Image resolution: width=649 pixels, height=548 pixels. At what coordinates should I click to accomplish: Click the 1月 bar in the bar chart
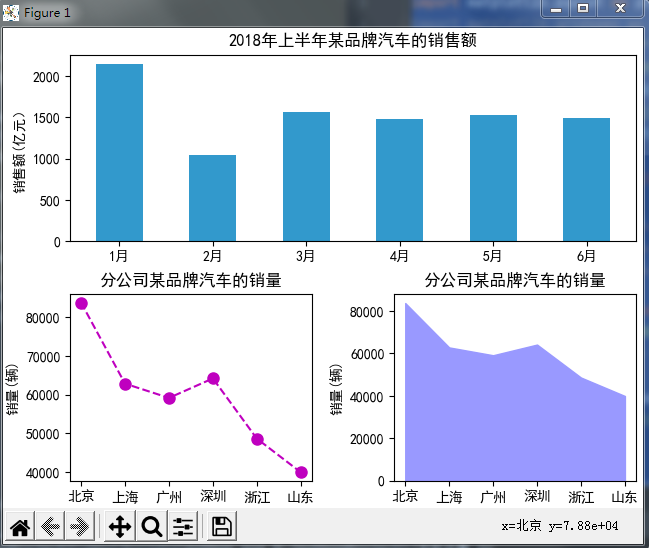click(119, 152)
